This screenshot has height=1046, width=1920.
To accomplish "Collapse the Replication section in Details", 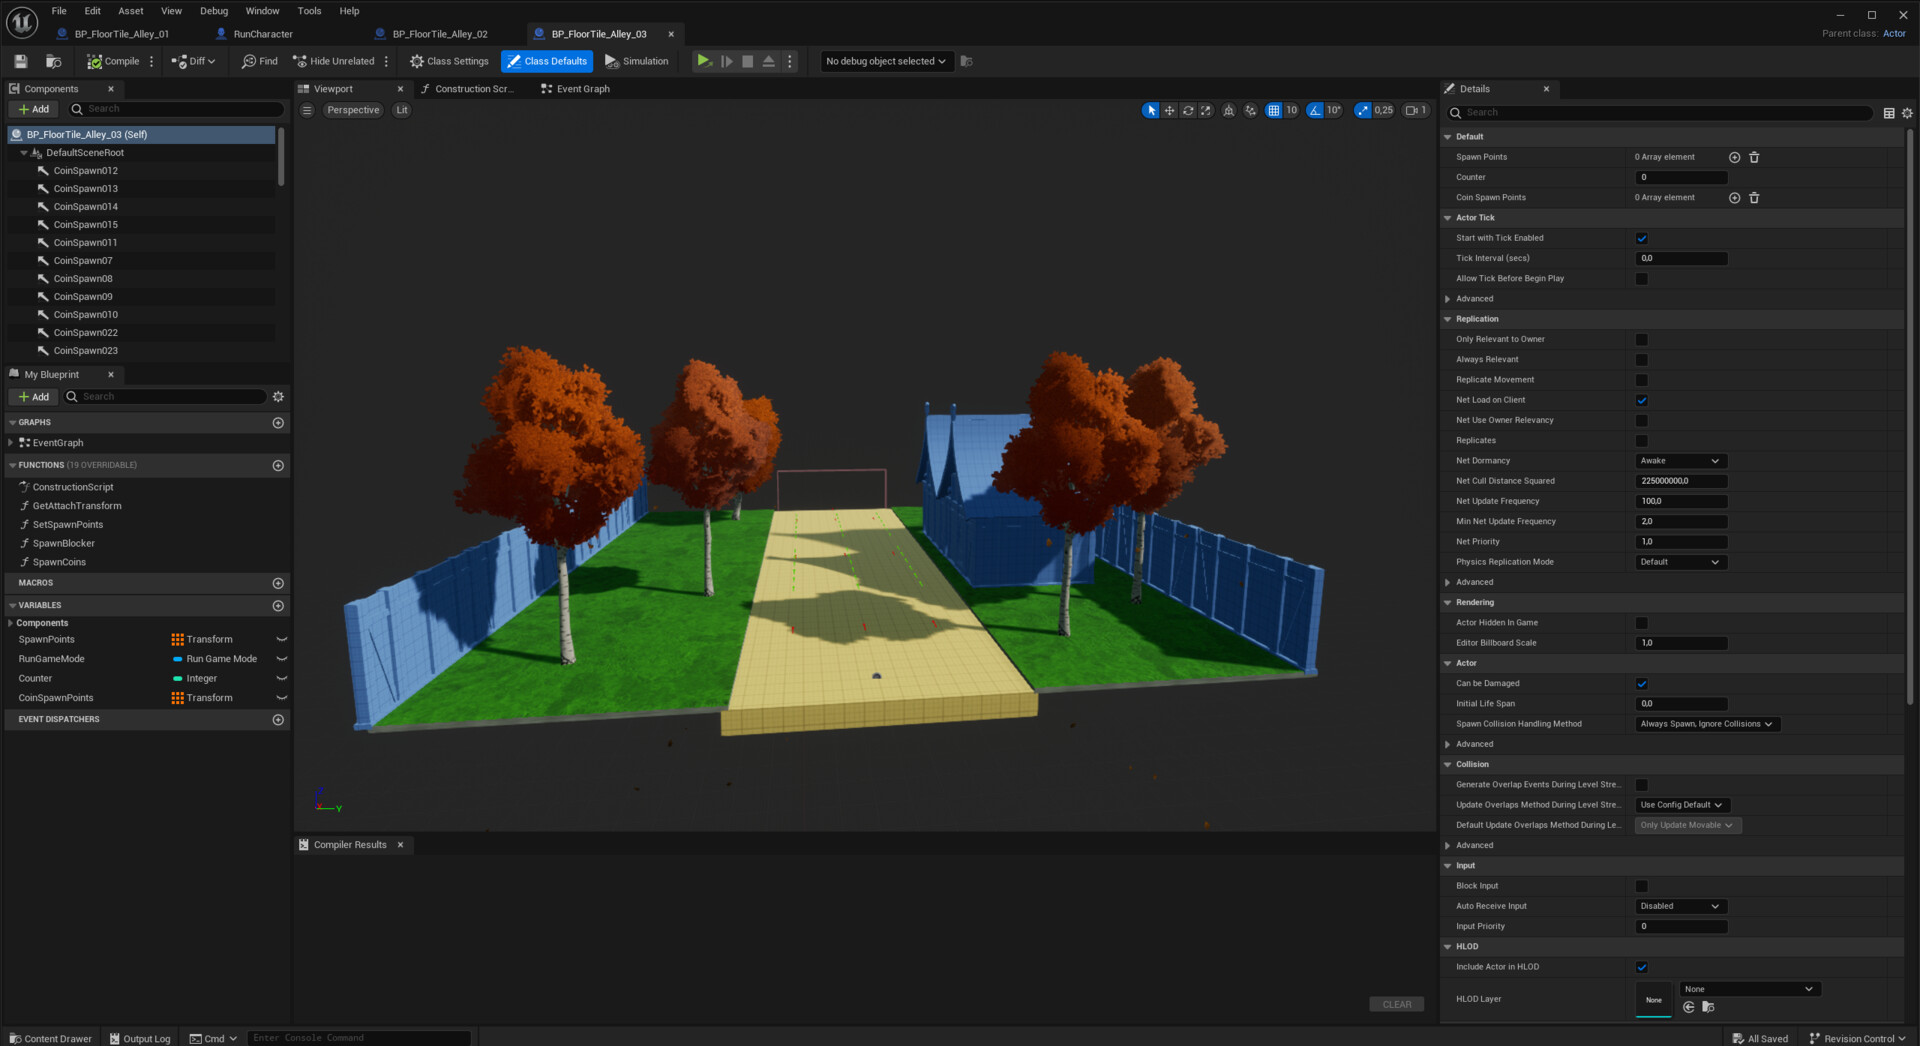I will click(1447, 318).
